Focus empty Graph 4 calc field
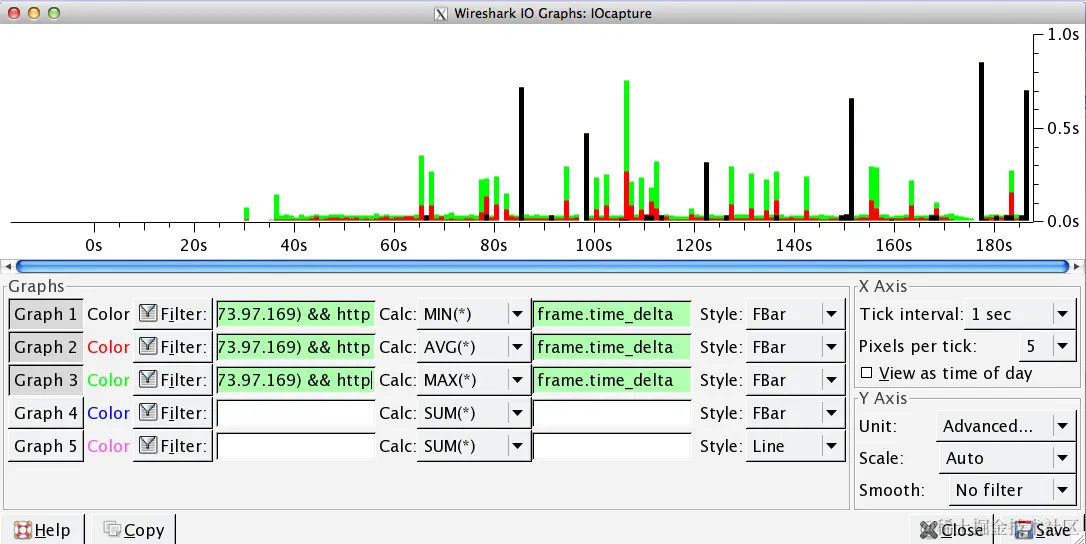The image size is (1086, 544). pos(612,413)
